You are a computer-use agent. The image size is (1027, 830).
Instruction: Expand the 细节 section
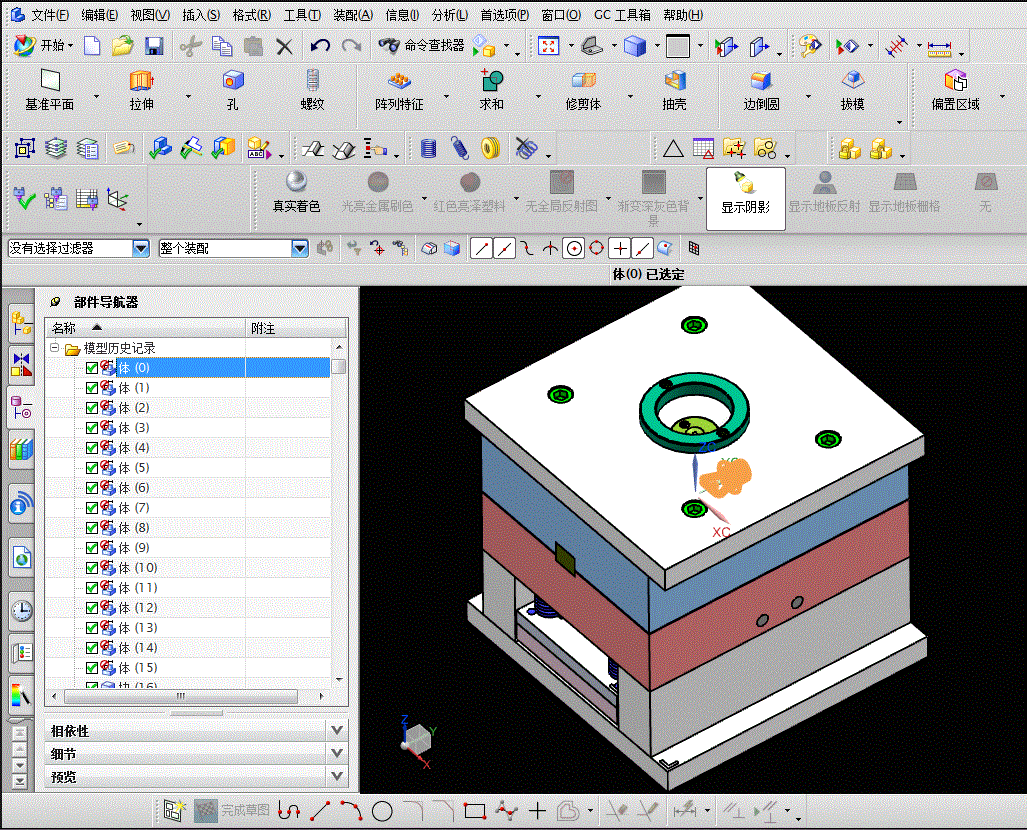click(336, 753)
